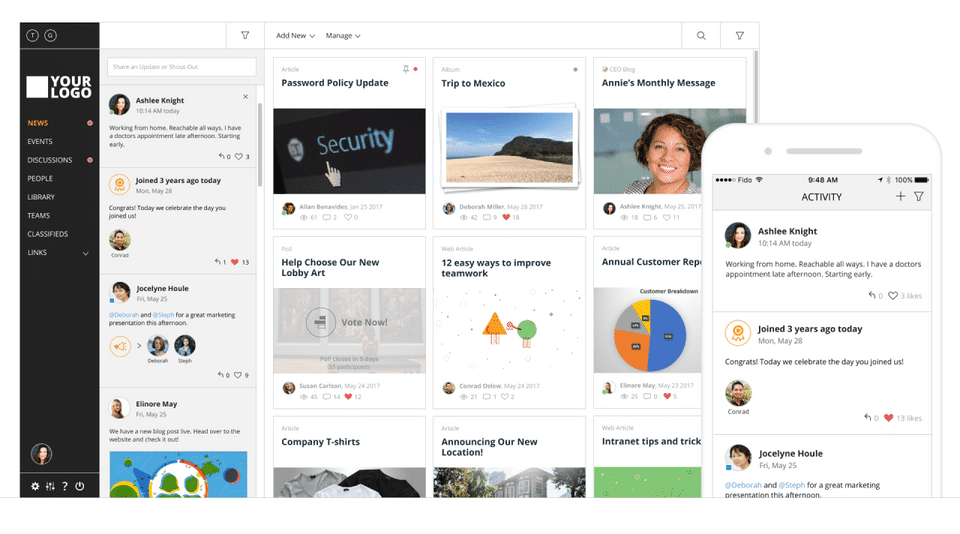Screen dimensions: 960x534
Task: Tap heart showing 13 likes on mobile
Action: (888, 418)
